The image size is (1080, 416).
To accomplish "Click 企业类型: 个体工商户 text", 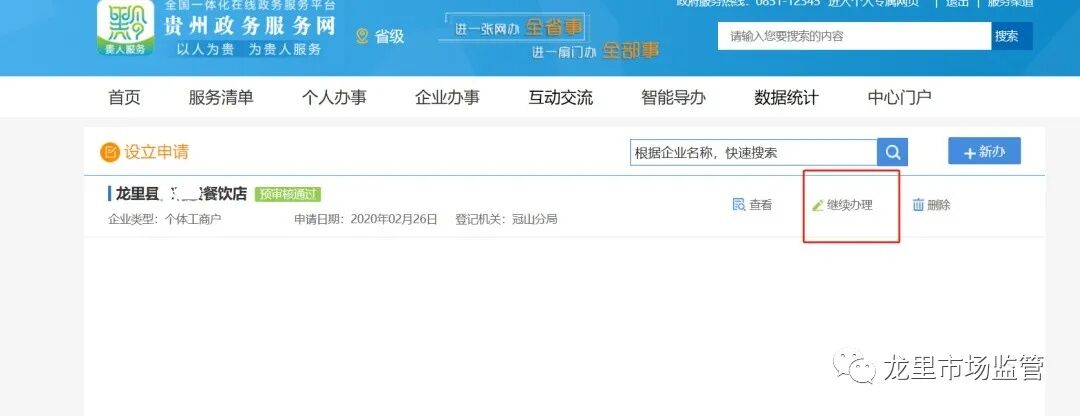I will [x=165, y=220].
